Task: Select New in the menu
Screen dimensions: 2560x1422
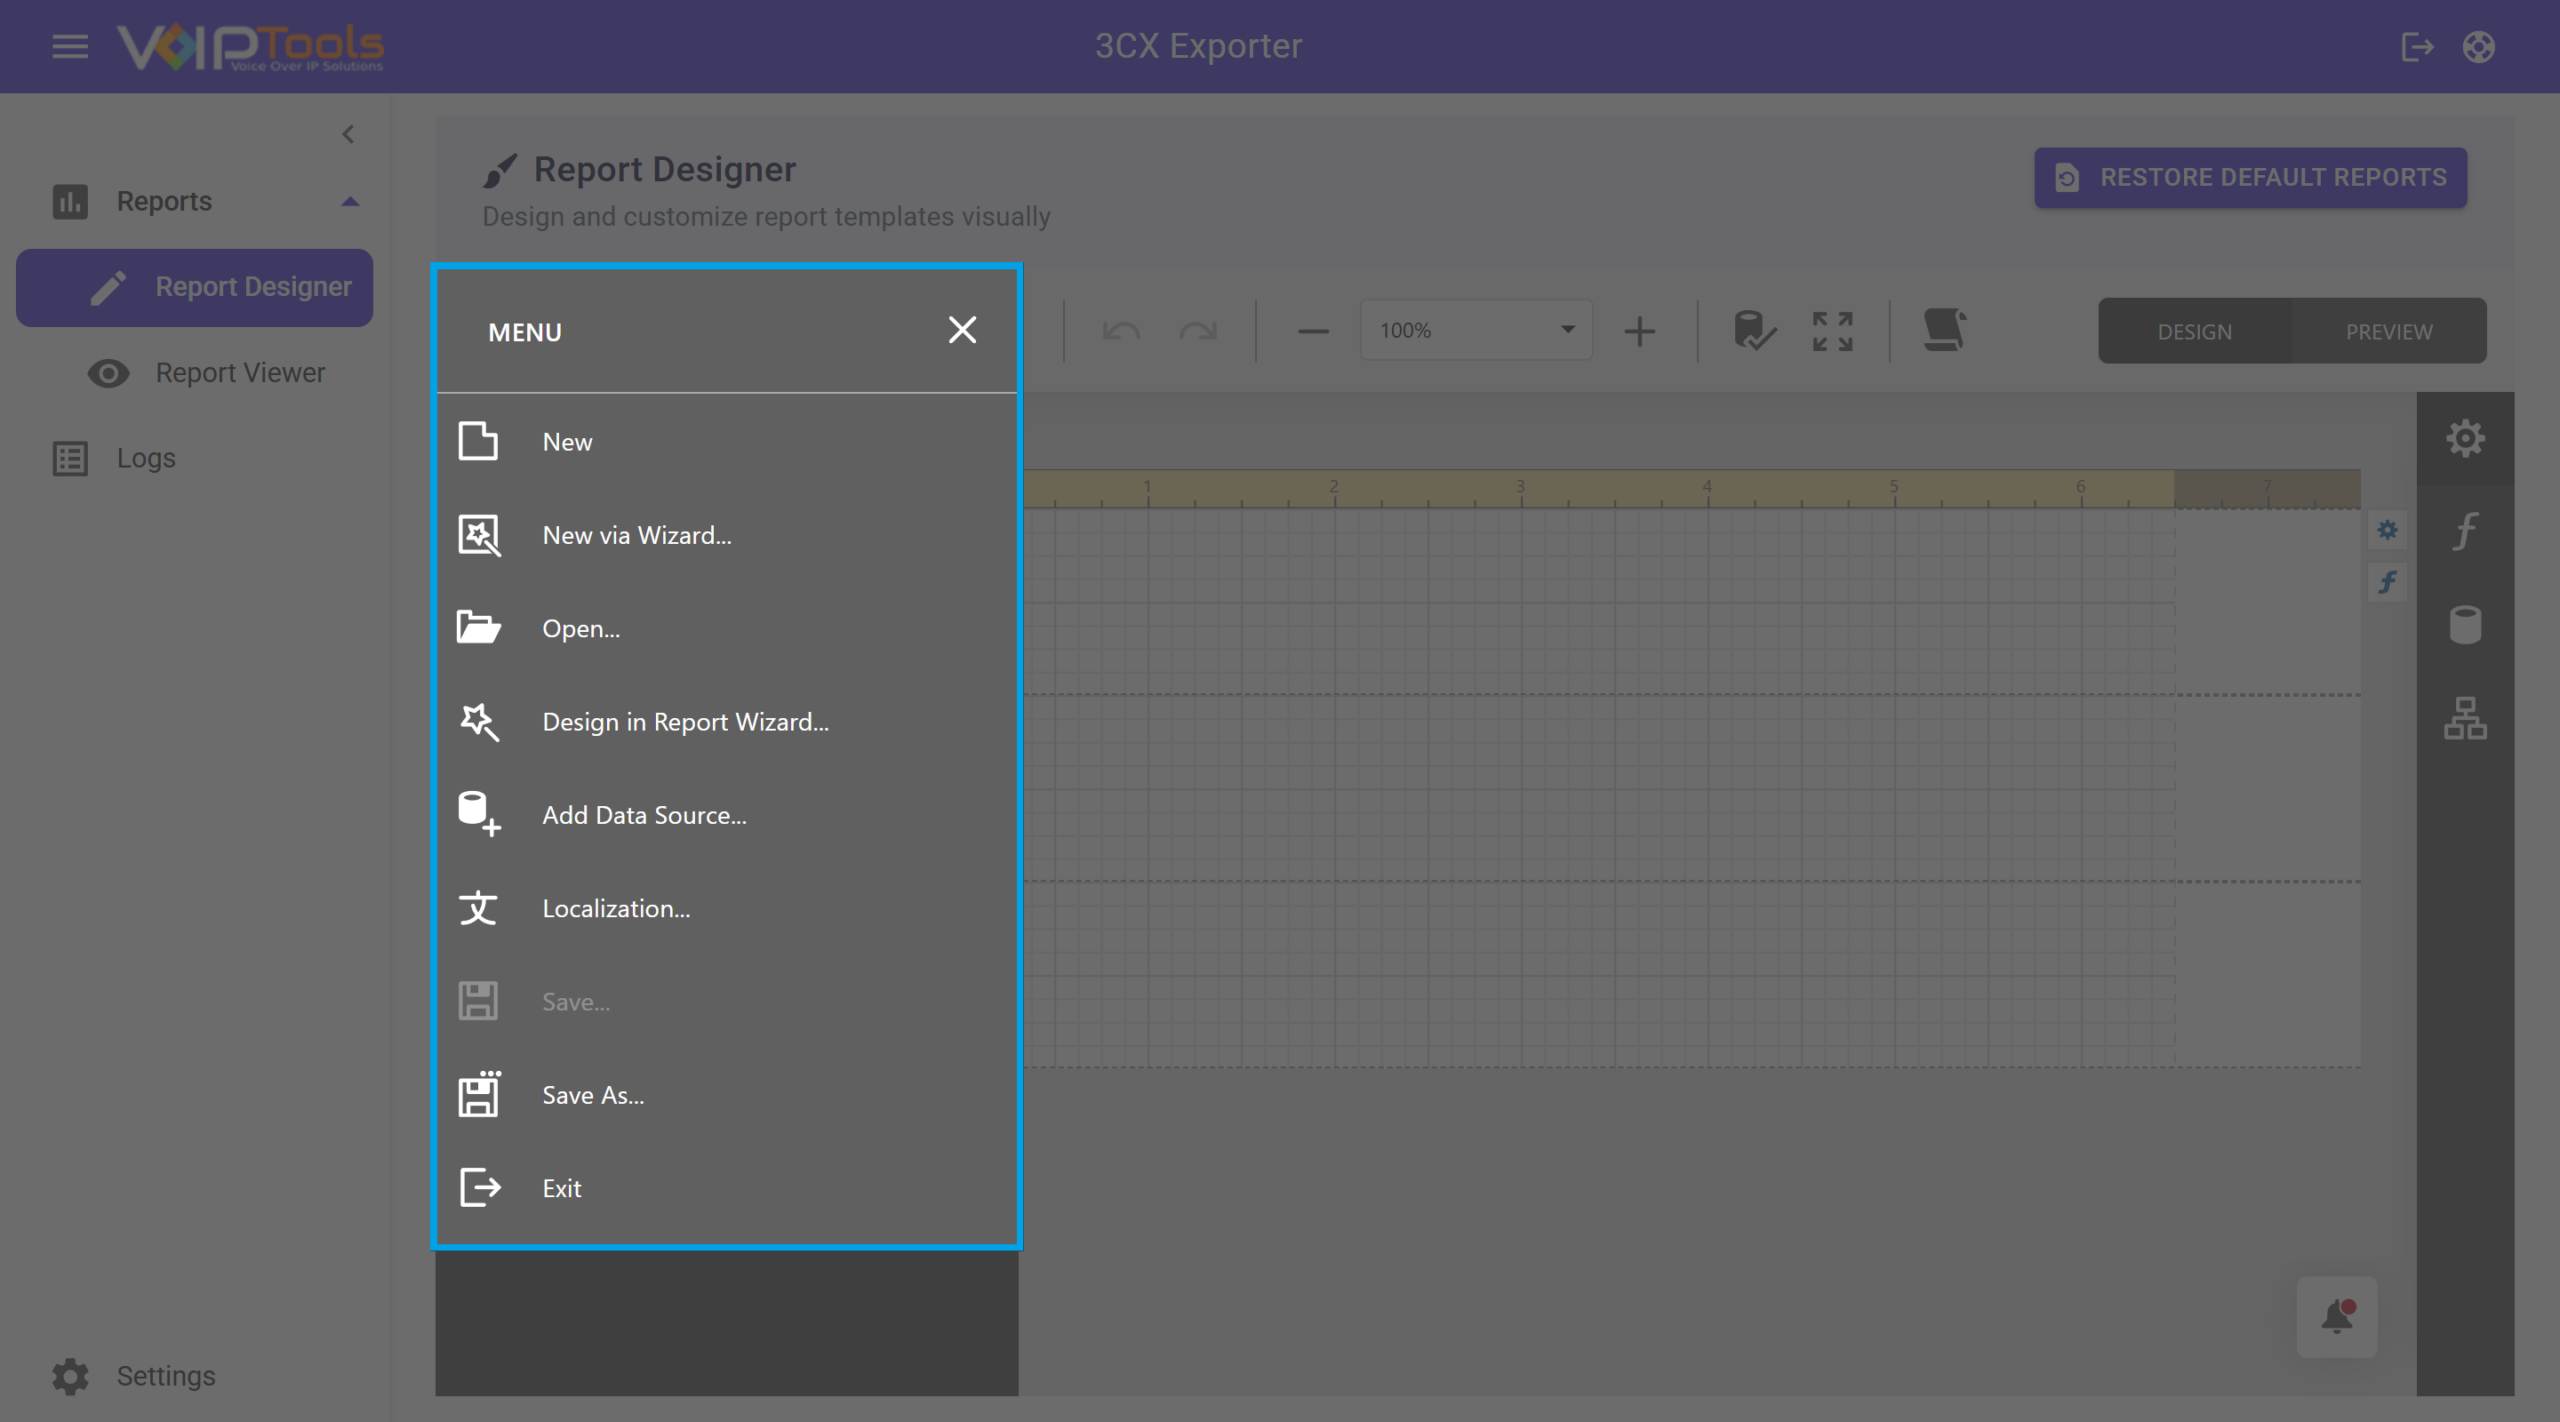Action: click(x=727, y=442)
